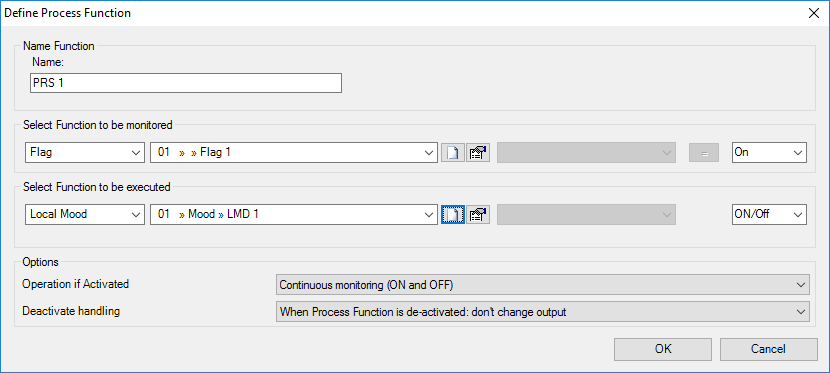Screen dimensions: 830x373
Task: Click the 'Deactivate handling' label
Action: pos(71,311)
